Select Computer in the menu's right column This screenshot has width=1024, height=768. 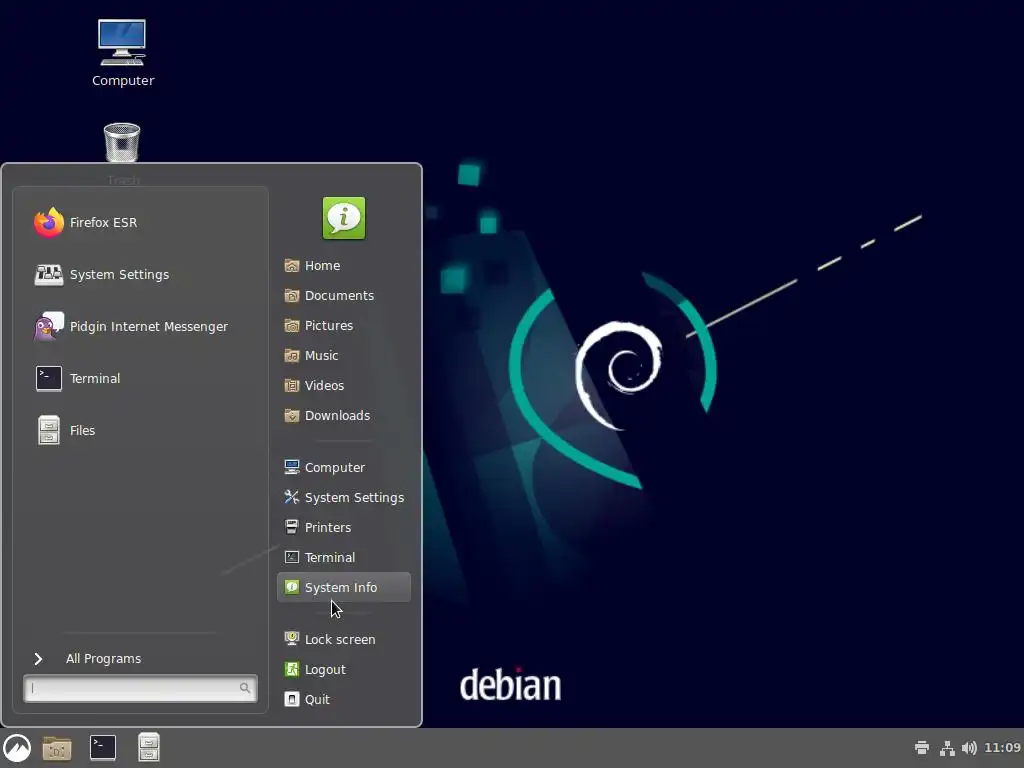(x=344, y=468)
